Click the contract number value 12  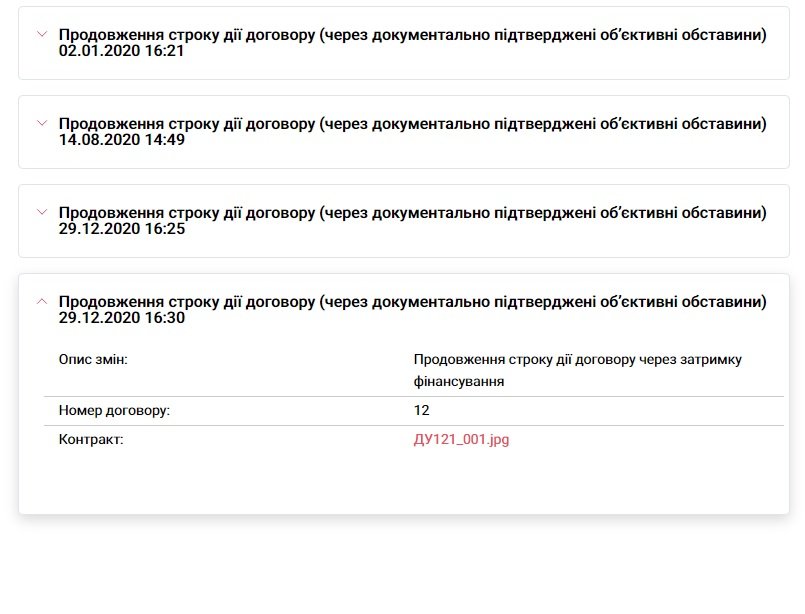click(x=421, y=410)
